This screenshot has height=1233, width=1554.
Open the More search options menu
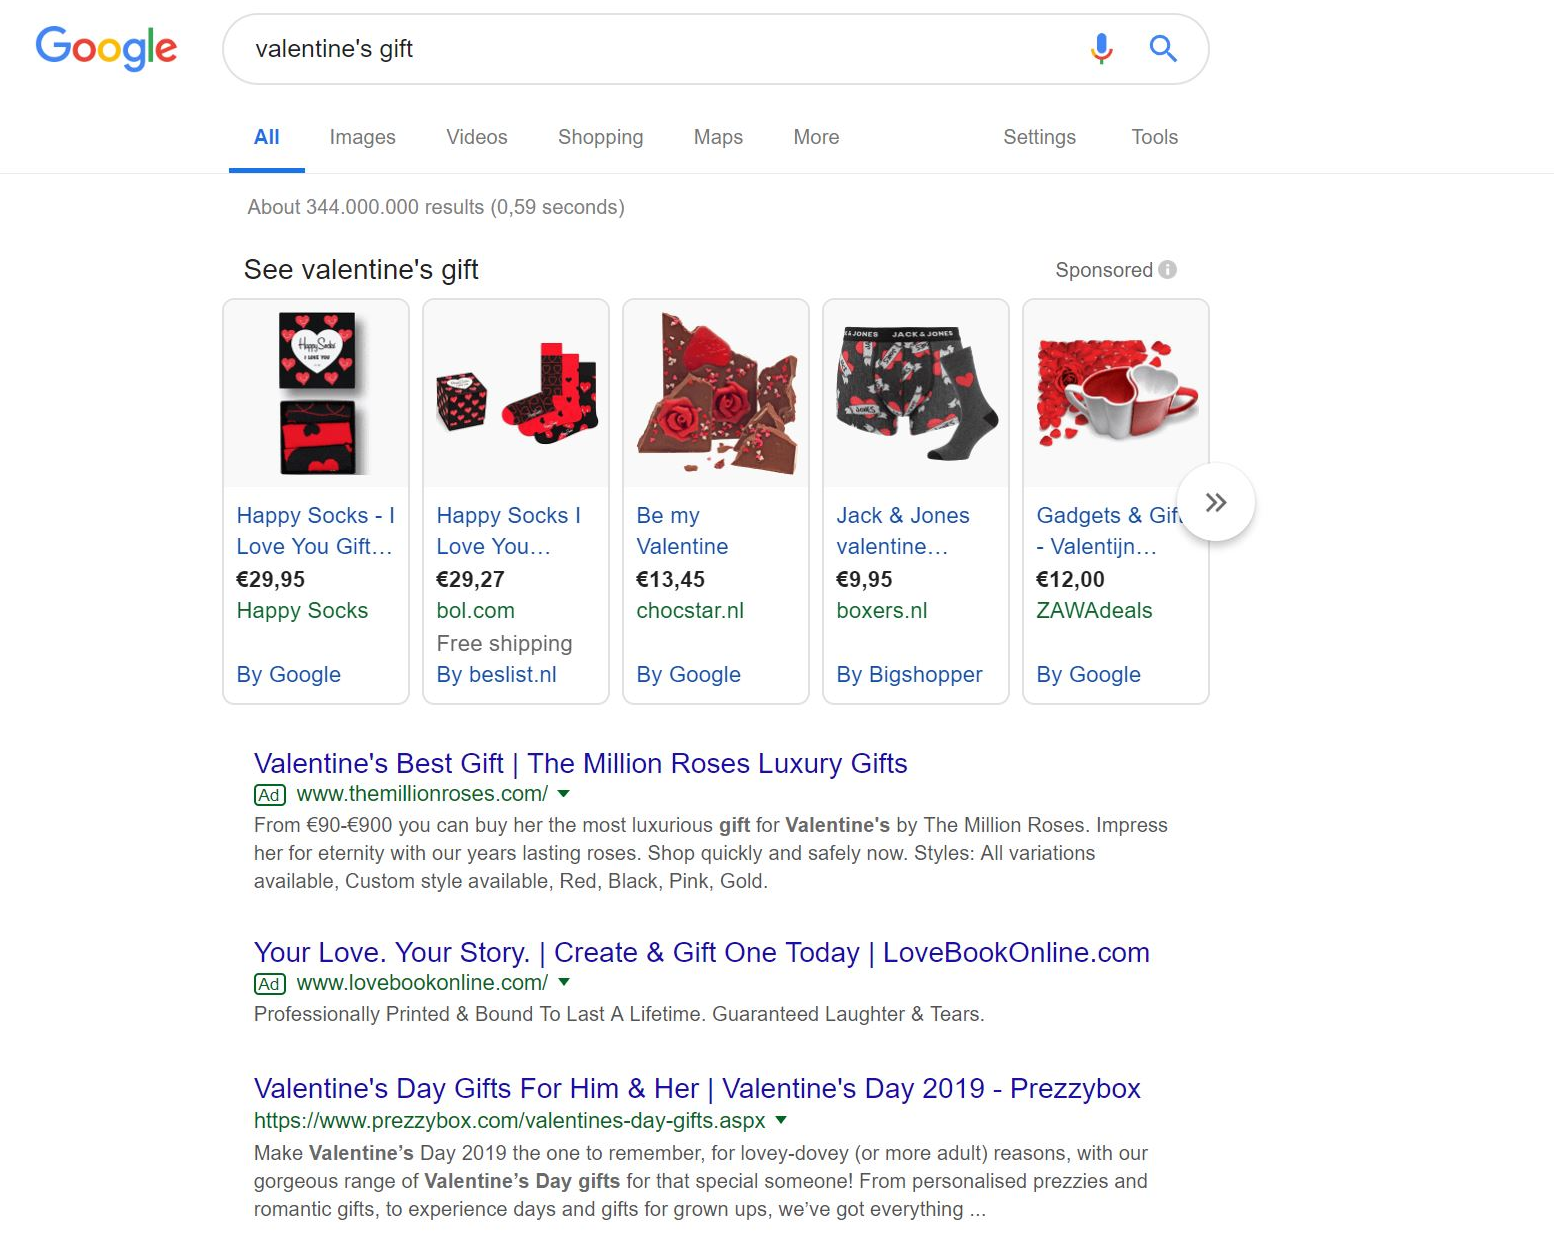[816, 137]
